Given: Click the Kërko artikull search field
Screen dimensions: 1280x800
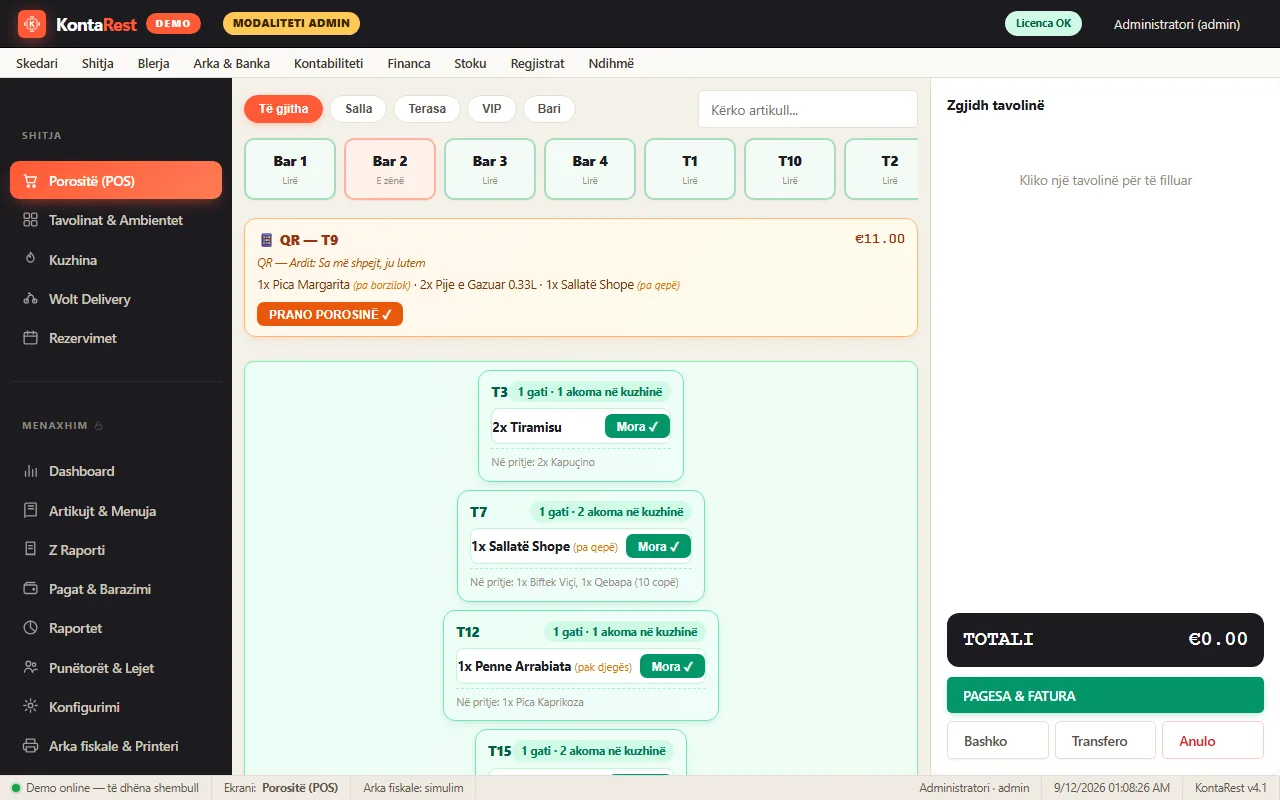Looking at the screenshot, I should [x=808, y=110].
